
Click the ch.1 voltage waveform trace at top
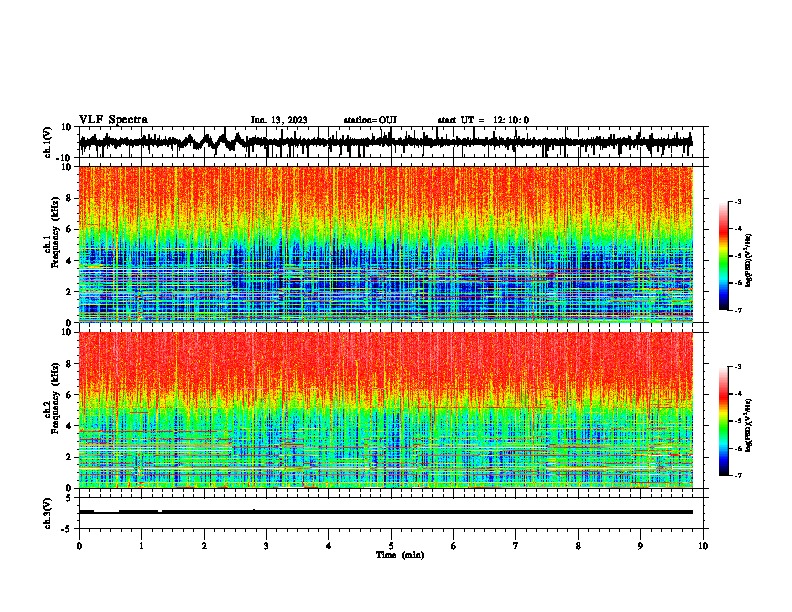386,142
